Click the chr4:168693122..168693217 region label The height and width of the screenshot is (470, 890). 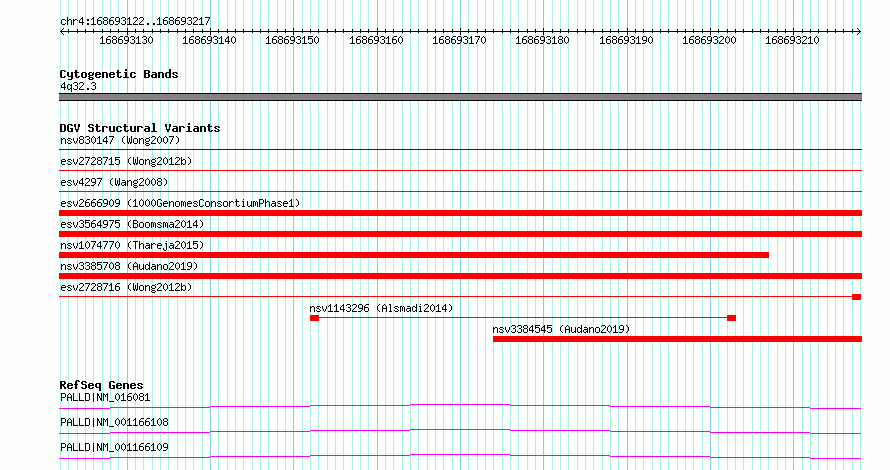pyautogui.click(x=135, y=21)
